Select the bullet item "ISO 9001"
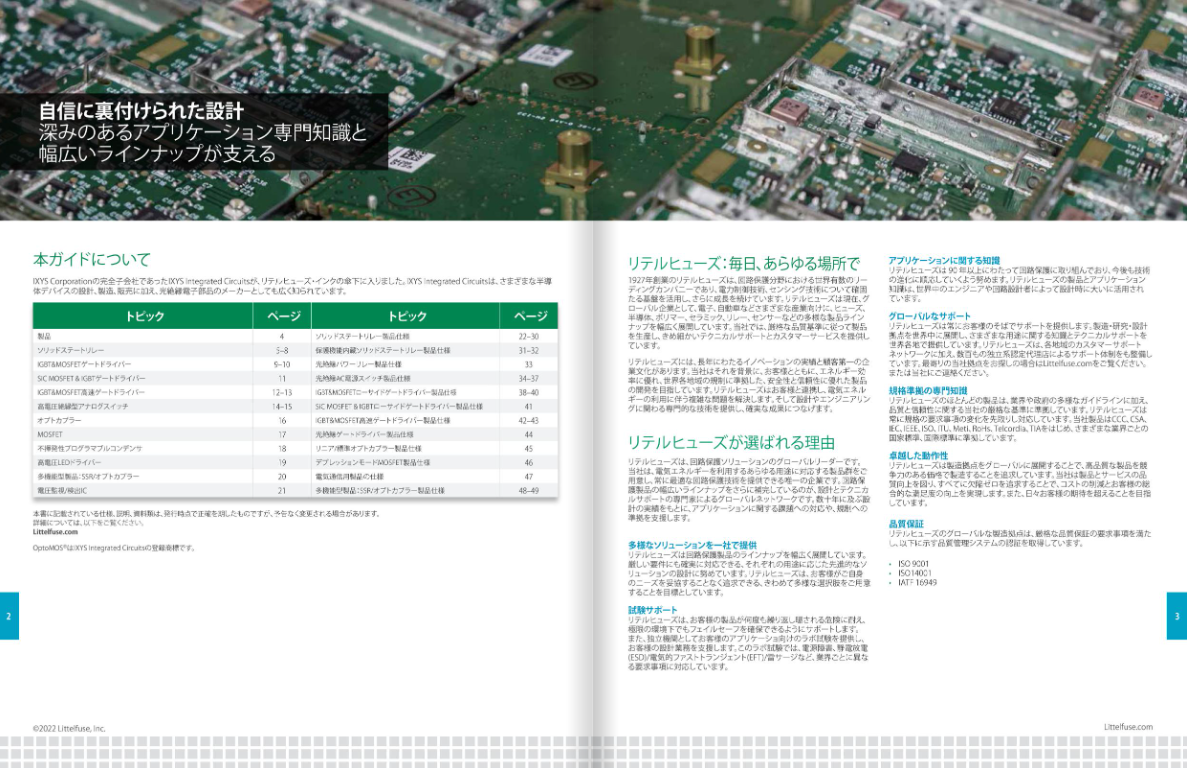Viewport: 1187px width, 768px height. coord(913,564)
